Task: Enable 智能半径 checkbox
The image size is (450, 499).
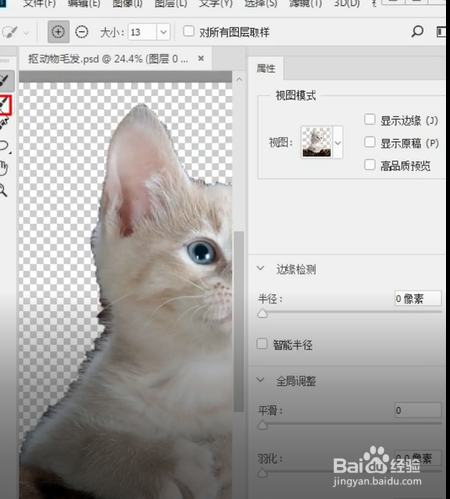Action: (262, 344)
